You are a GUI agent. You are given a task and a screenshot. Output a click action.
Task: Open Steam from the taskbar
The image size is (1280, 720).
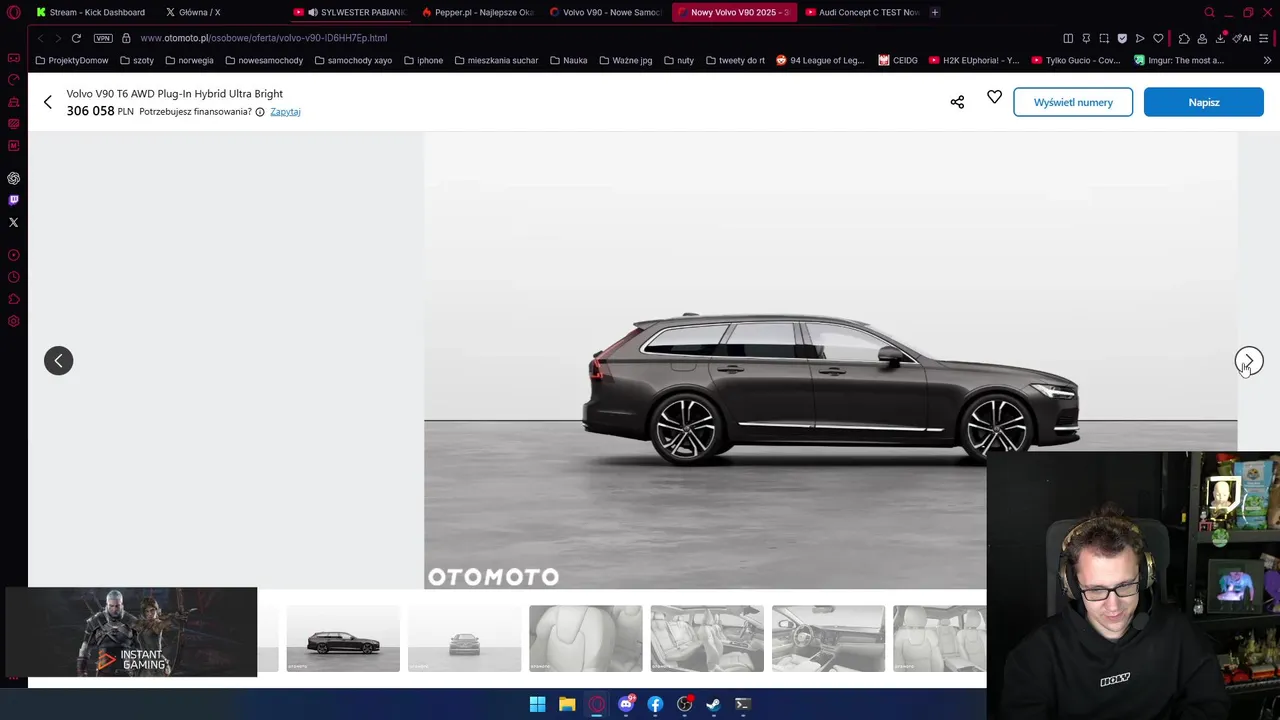(x=713, y=704)
